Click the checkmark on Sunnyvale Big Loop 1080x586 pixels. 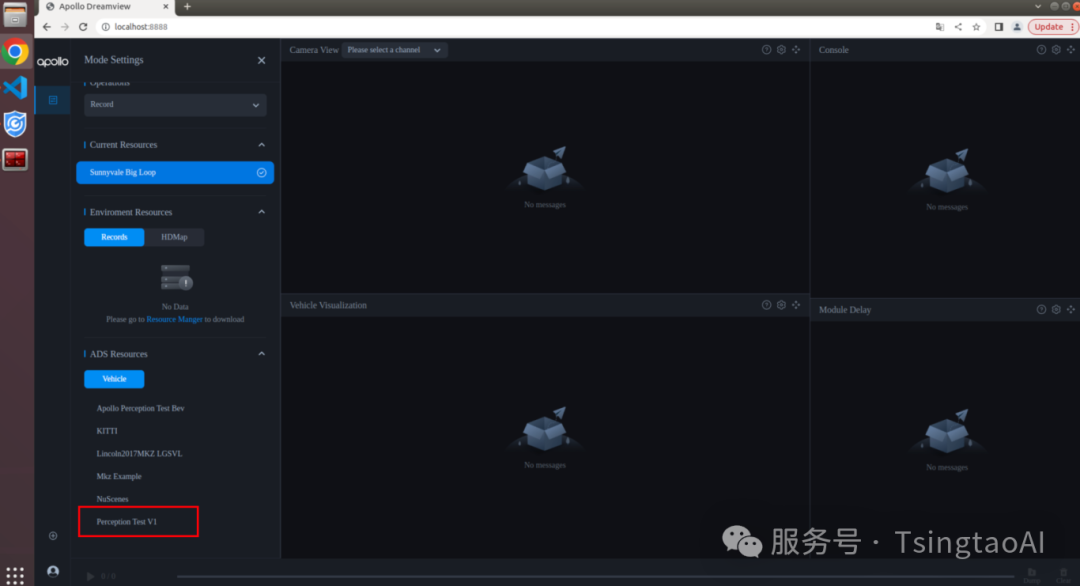261,173
